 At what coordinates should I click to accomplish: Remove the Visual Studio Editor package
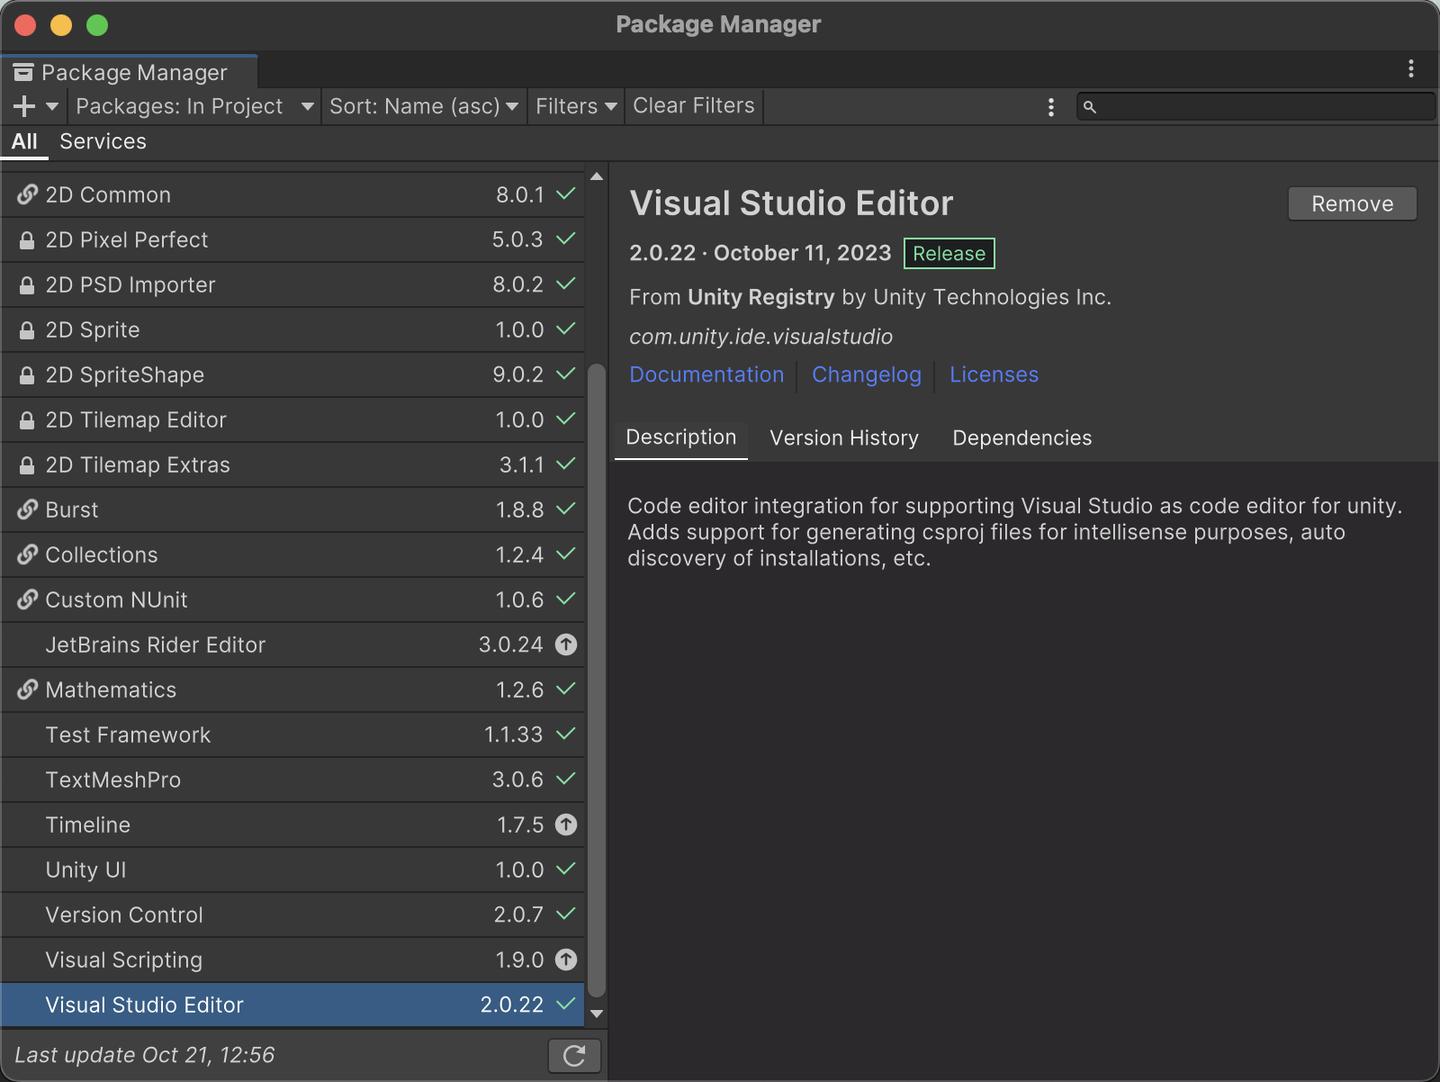tap(1351, 203)
